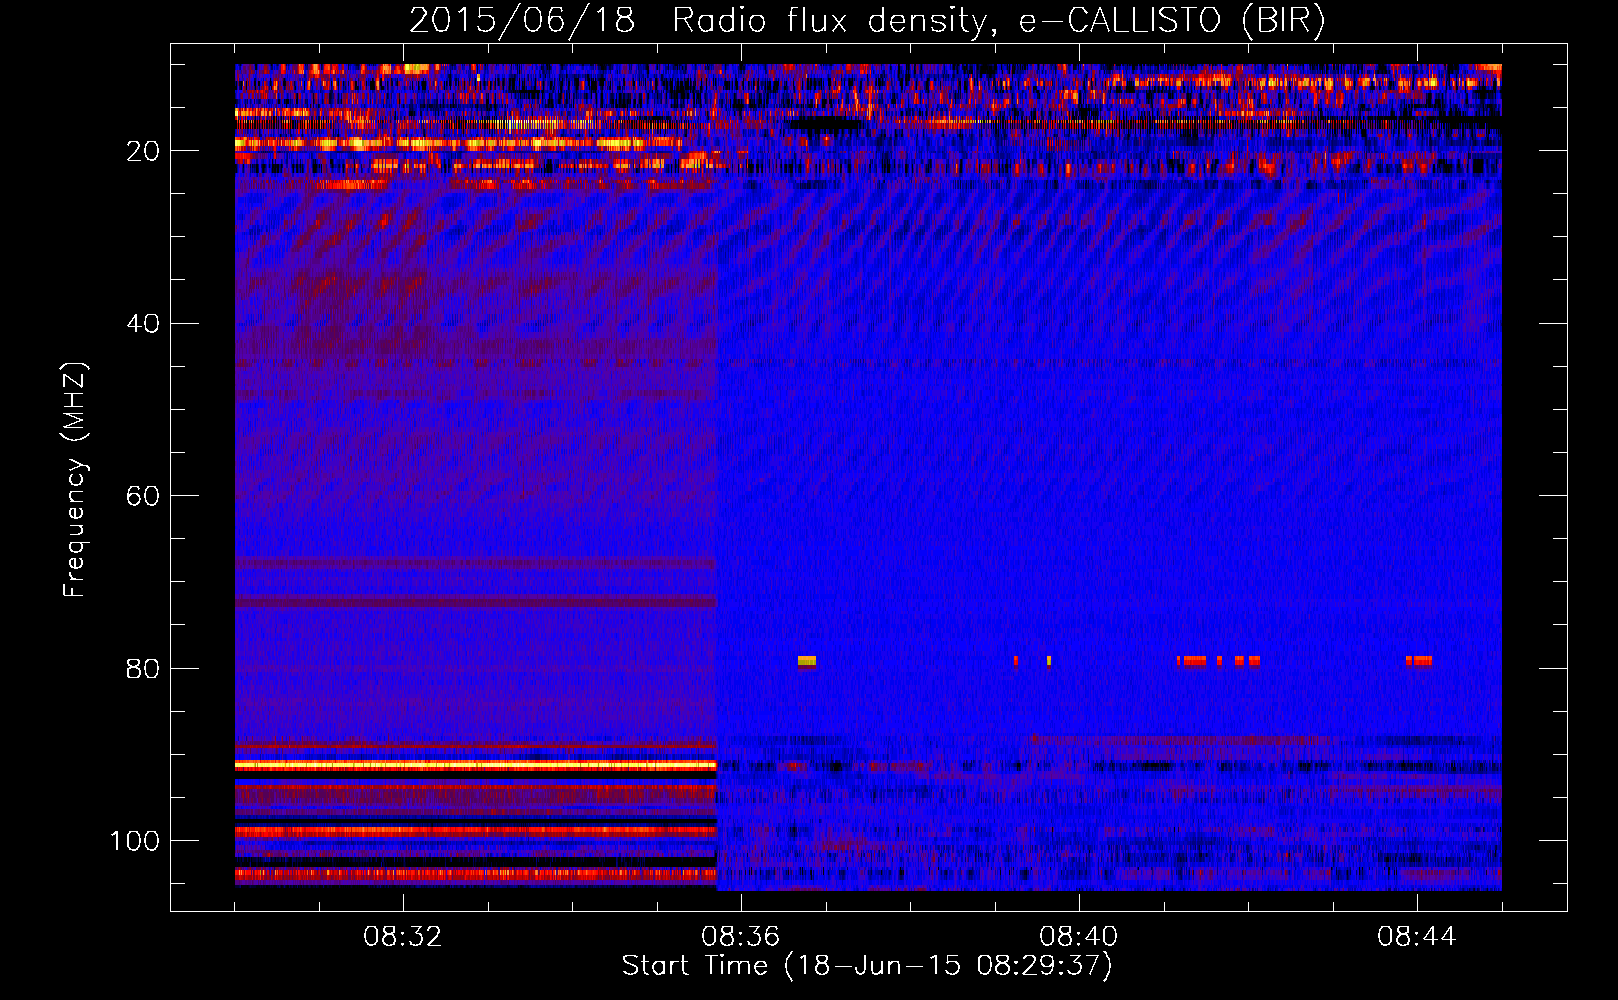Screen dimensions: 1618x1000
Task: Click the frequency tick label 80
Action: pos(144,668)
